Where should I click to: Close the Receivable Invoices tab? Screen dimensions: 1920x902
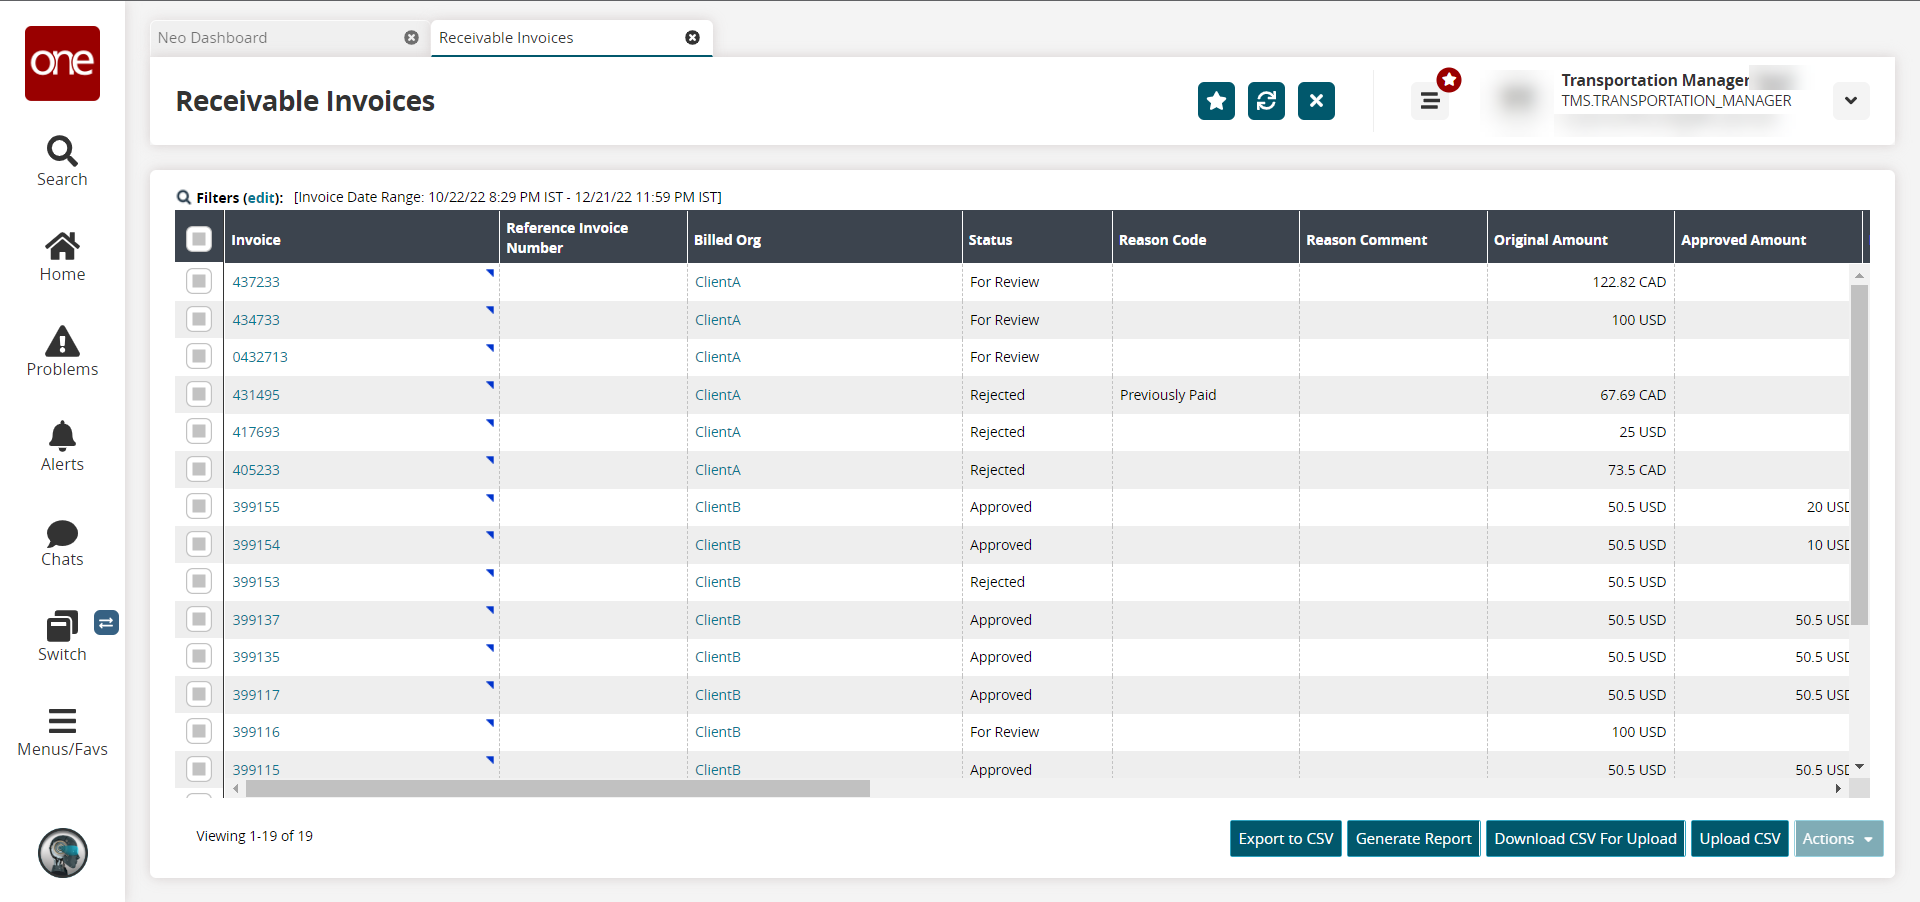(x=692, y=38)
